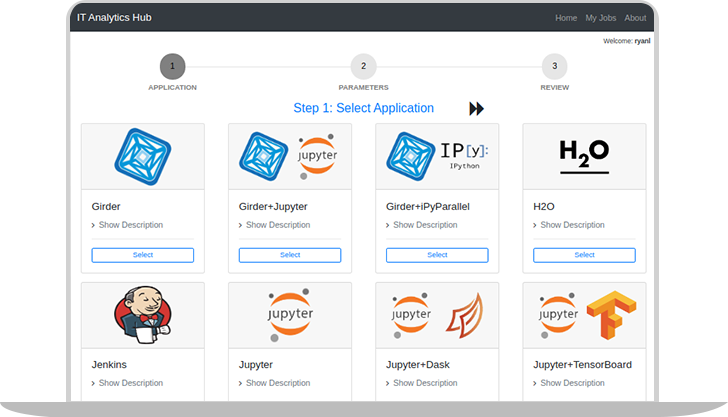Click the Jupyter+Dask card title

click(x=418, y=365)
